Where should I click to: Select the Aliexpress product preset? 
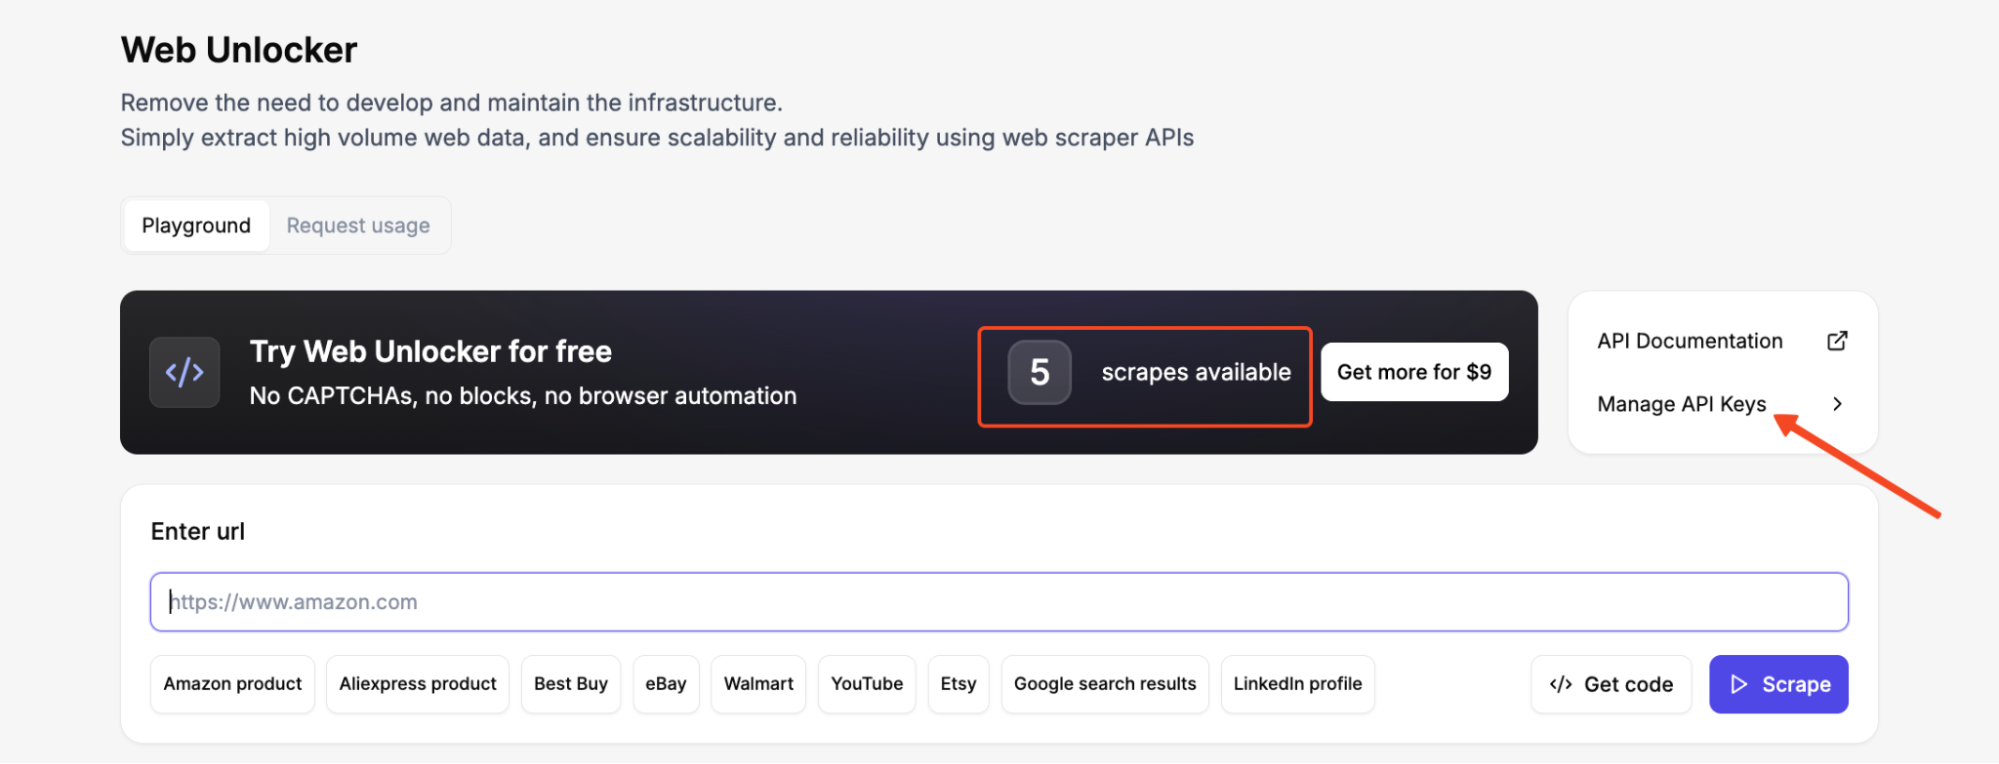click(x=418, y=684)
